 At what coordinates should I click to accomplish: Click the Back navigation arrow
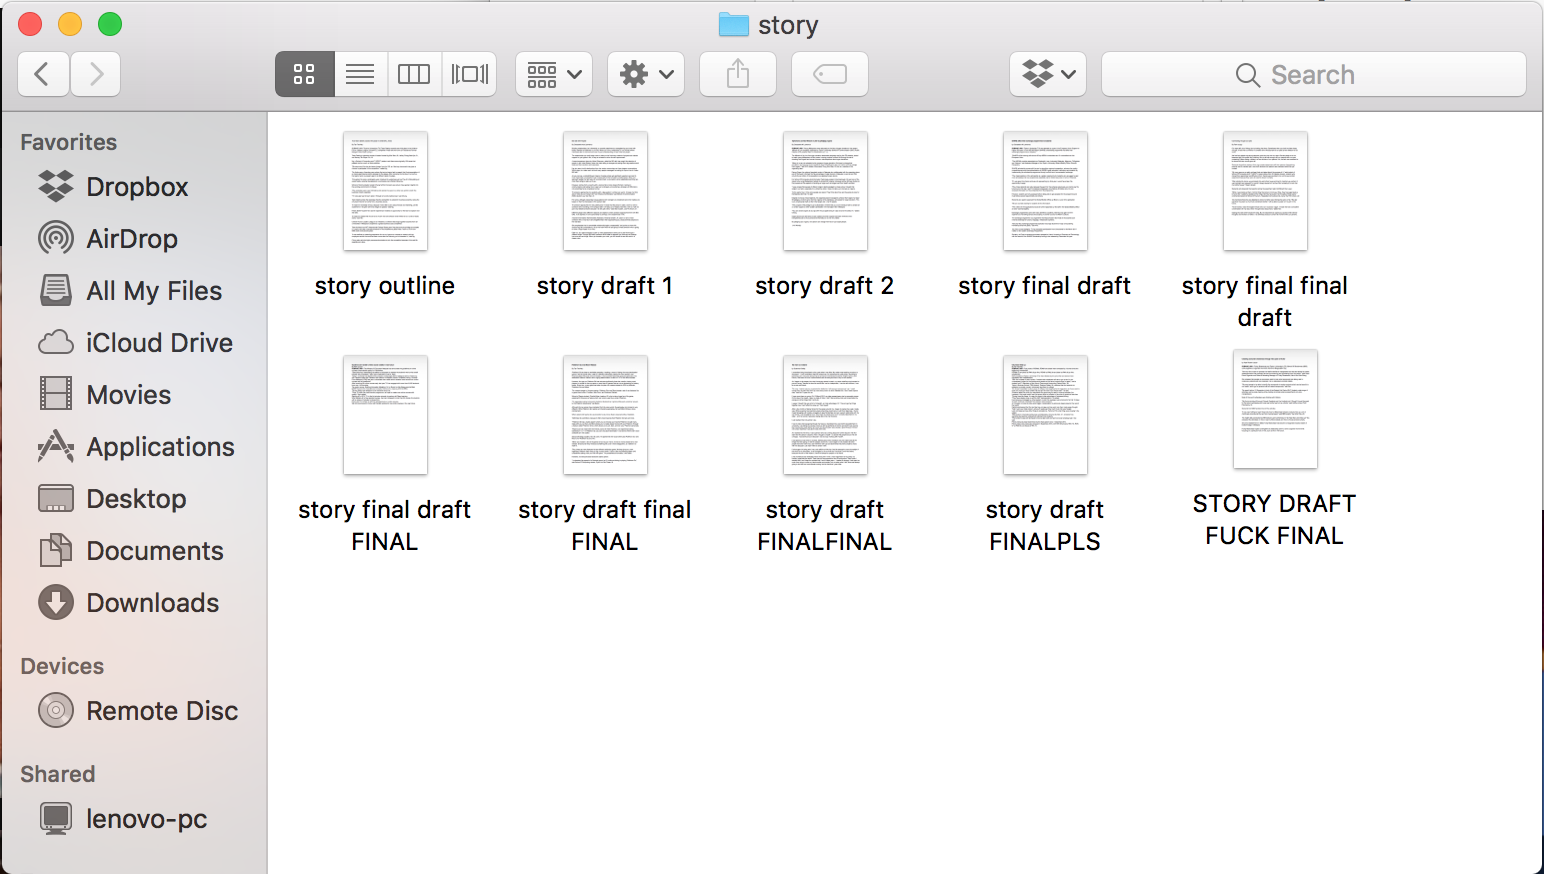click(x=43, y=74)
